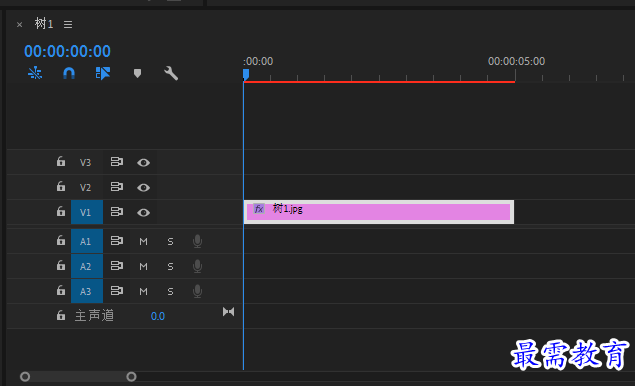Image resolution: width=635 pixels, height=386 pixels.
Task: Hide track V2 output eye
Action: click(143, 188)
